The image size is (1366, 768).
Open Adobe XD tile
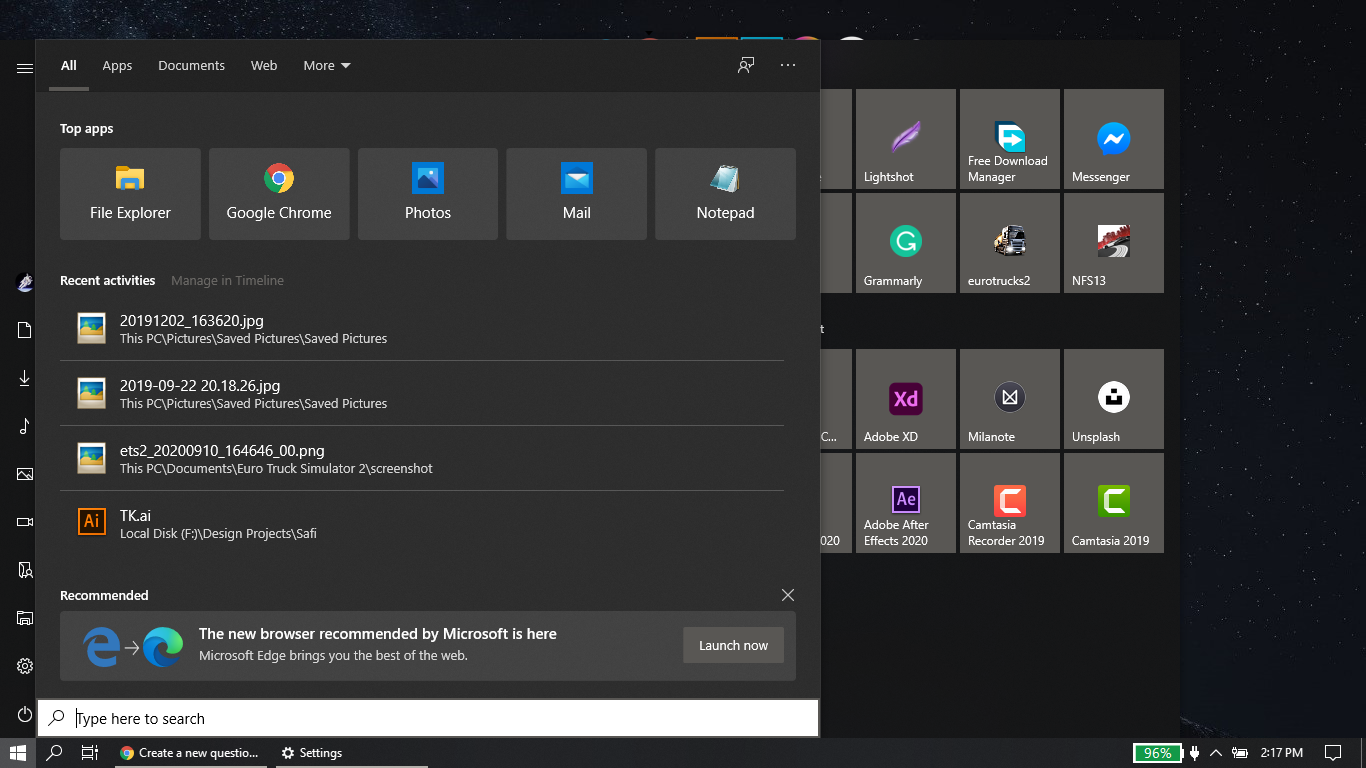(x=906, y=399)
